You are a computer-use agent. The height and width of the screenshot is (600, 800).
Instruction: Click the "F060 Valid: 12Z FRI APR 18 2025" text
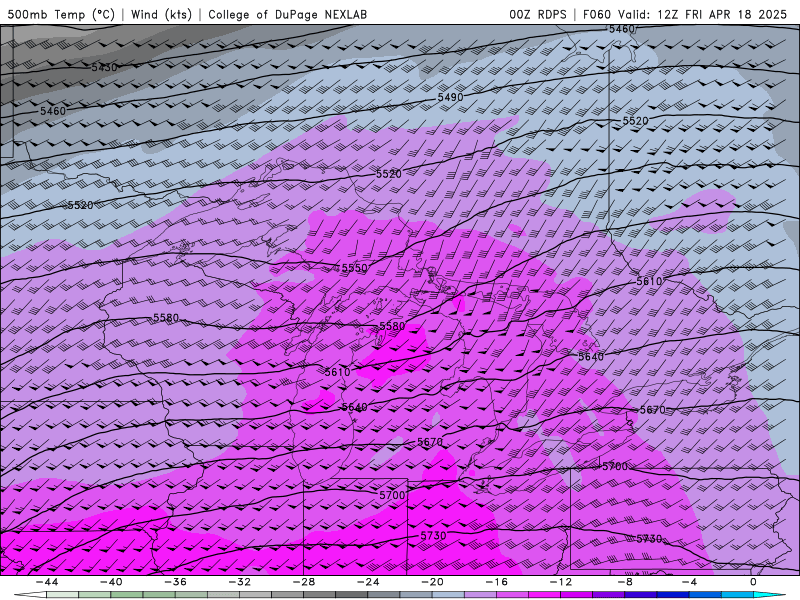pyautogui.click(x=685, y=14)
